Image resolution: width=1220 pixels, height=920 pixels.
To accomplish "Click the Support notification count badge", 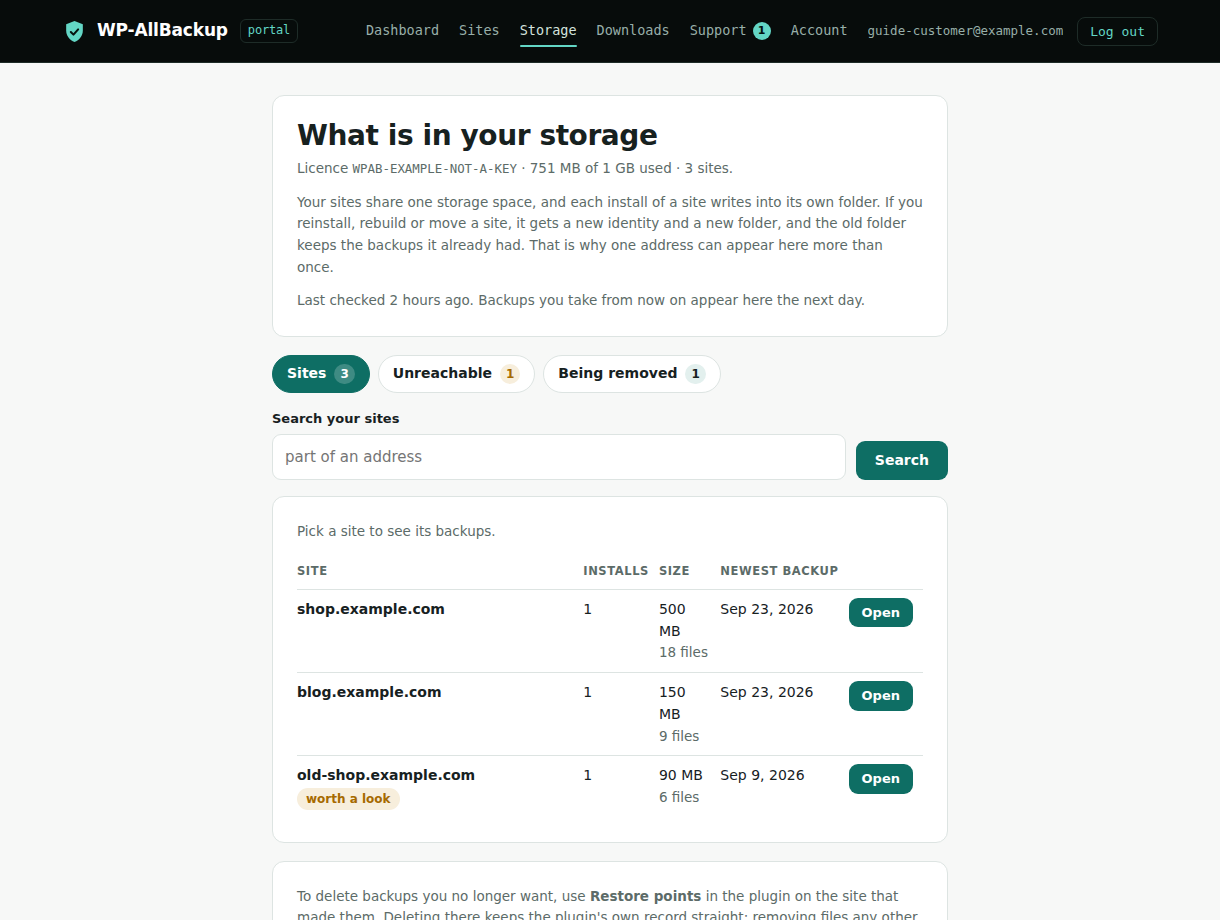I will point(762,31).
